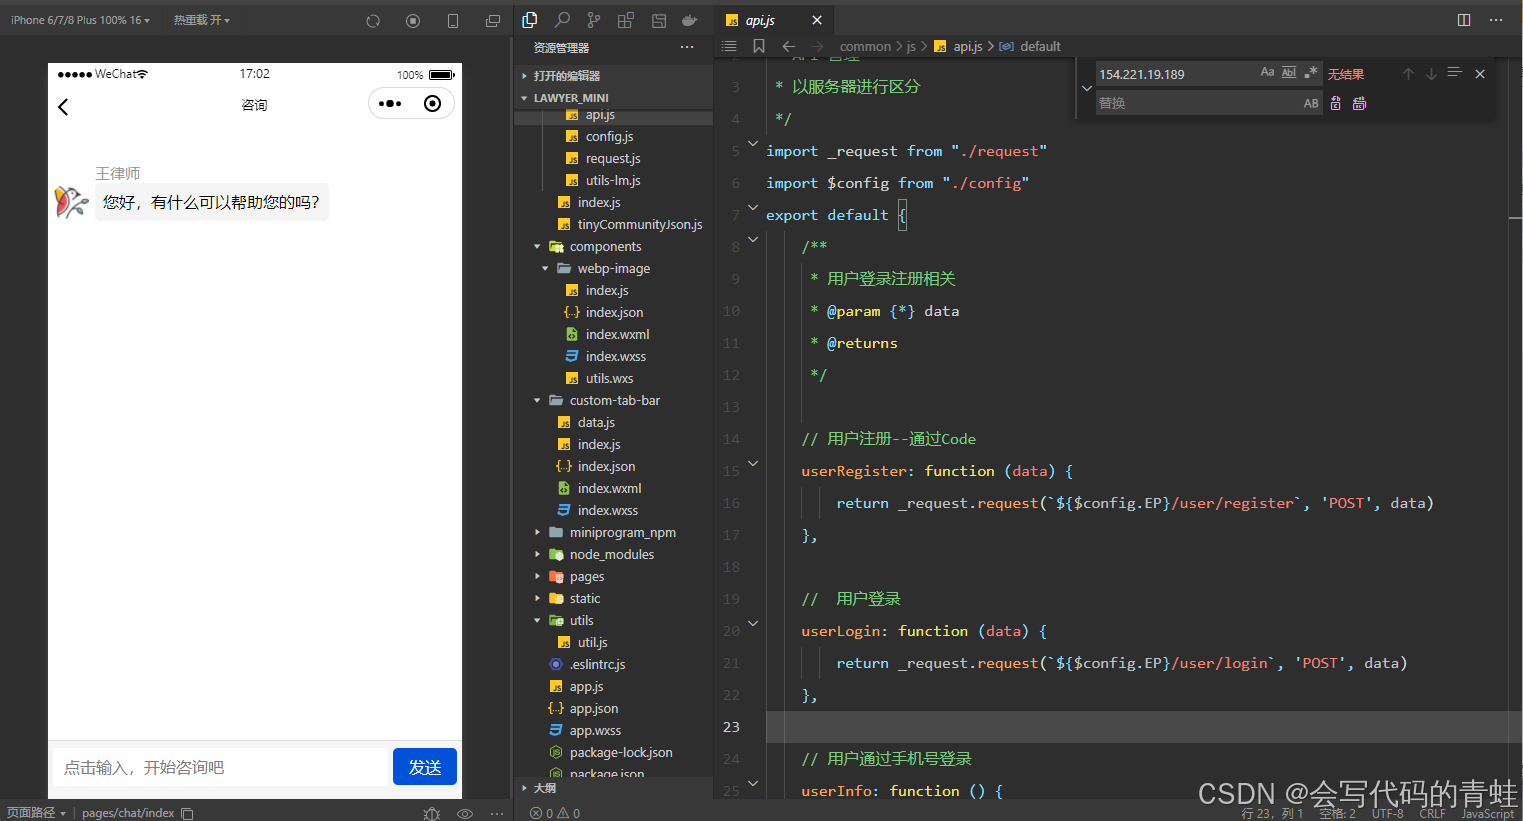Image resolution: width=1523 pixels, height=821 pixels.
Task: Collapse the webp-image folder
Action: (x=613, y=268)
